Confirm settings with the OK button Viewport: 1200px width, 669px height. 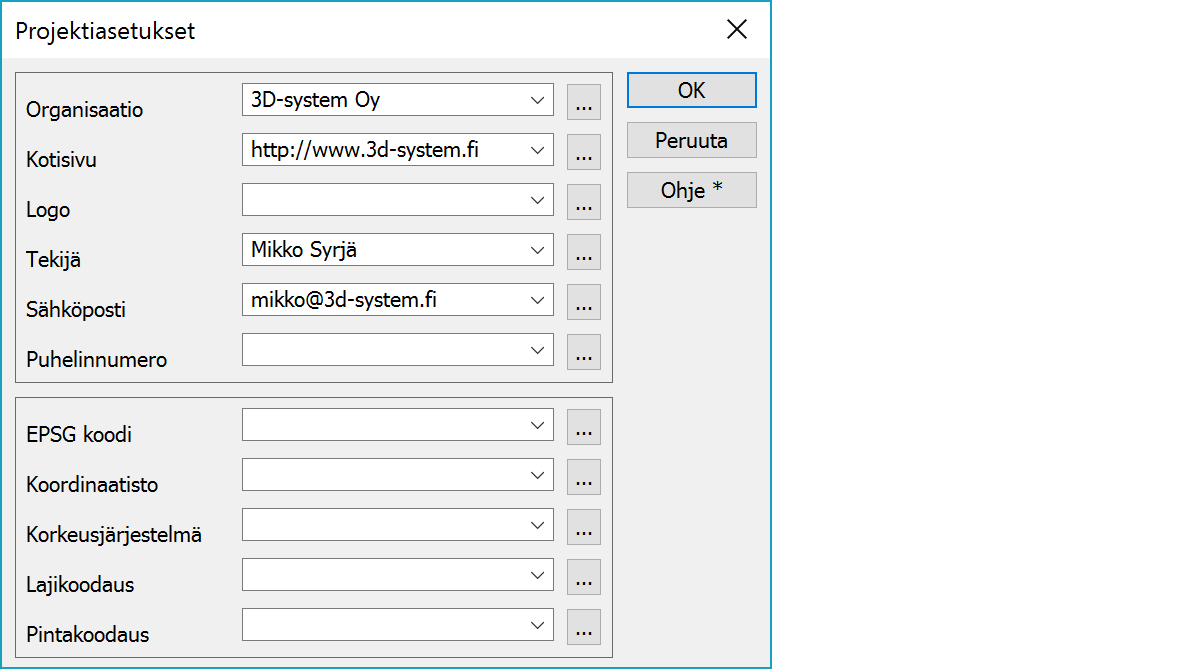pos(691,90)
